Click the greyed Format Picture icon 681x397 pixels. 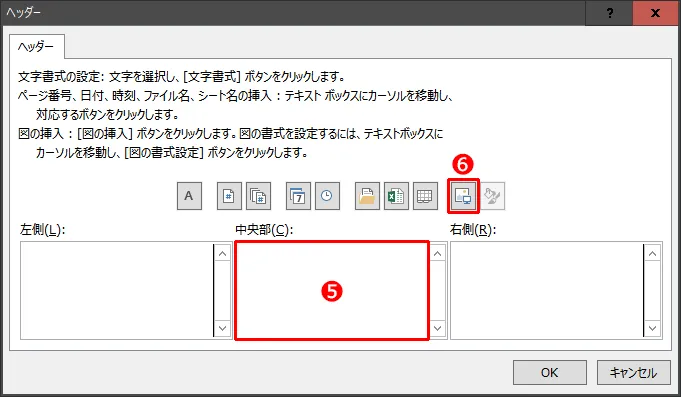[x=493, y=196]
